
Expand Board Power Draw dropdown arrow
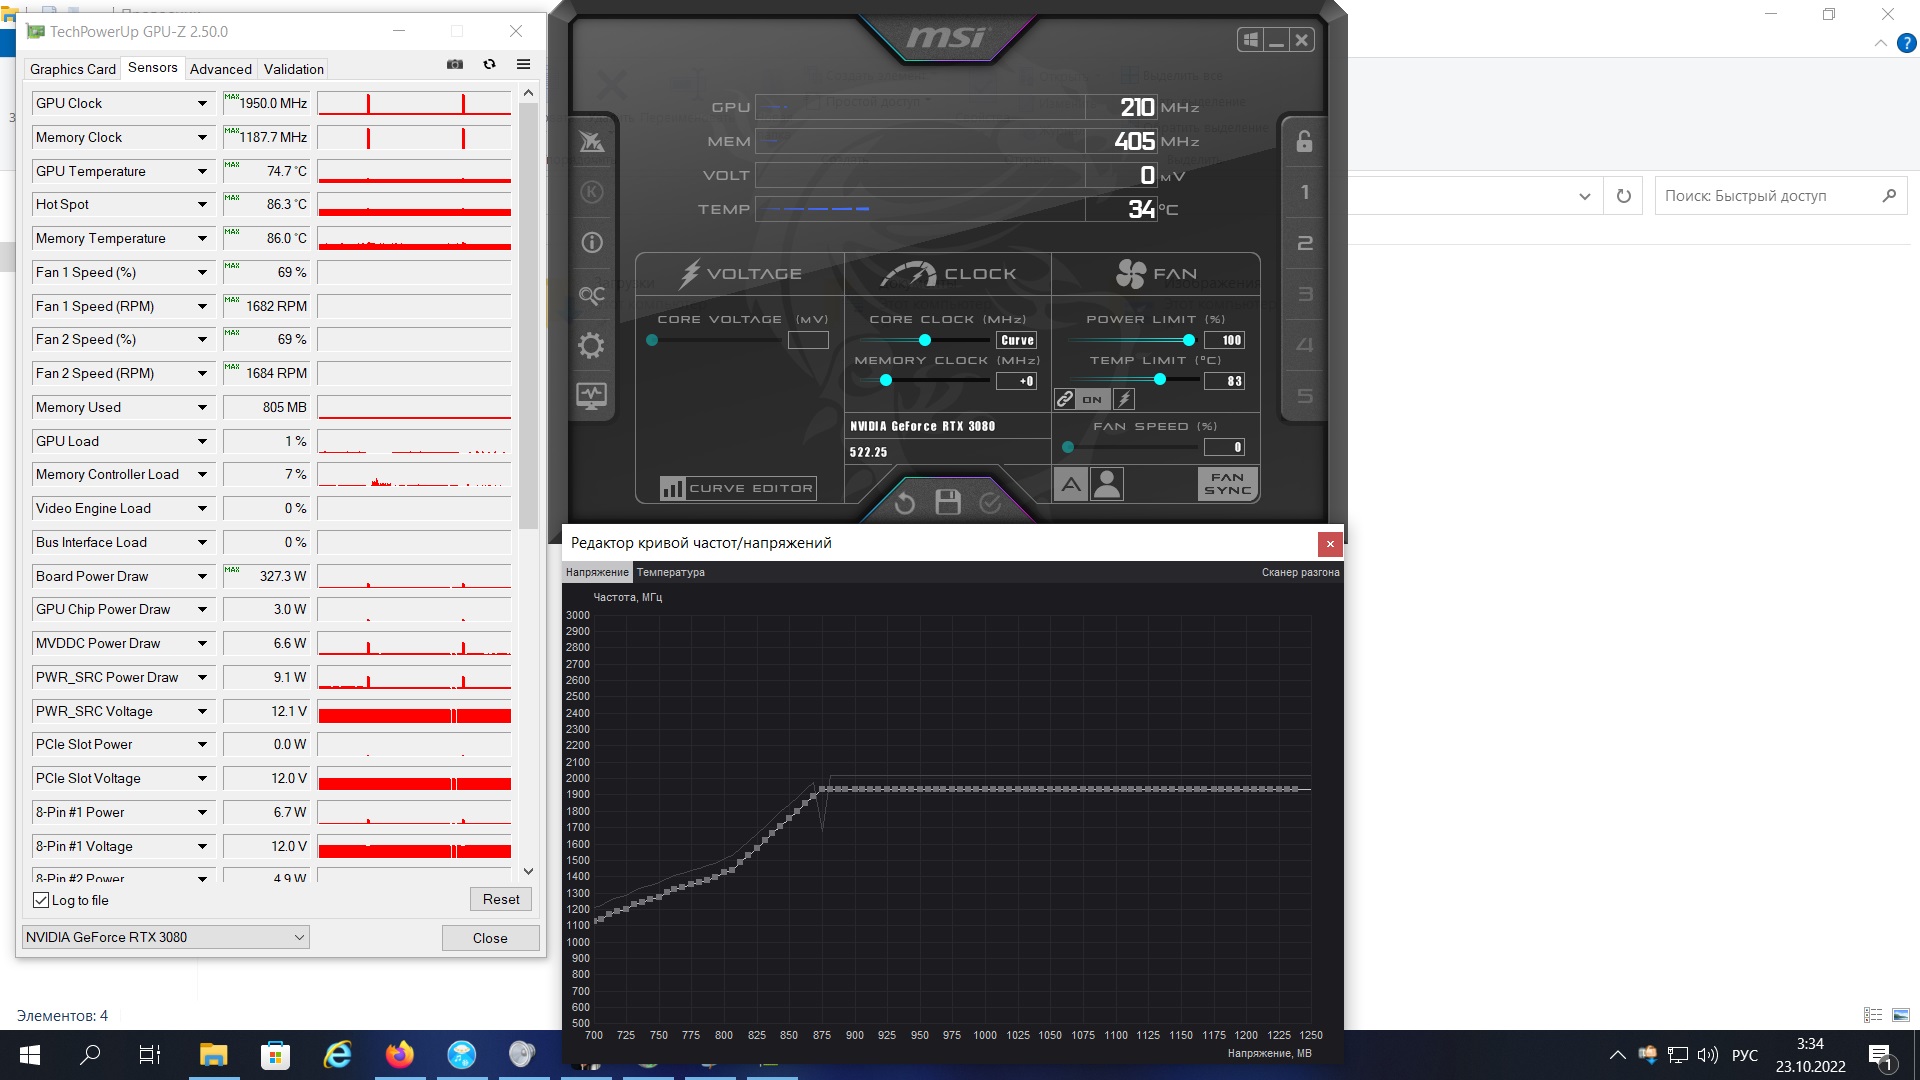[x=202, y=576]
